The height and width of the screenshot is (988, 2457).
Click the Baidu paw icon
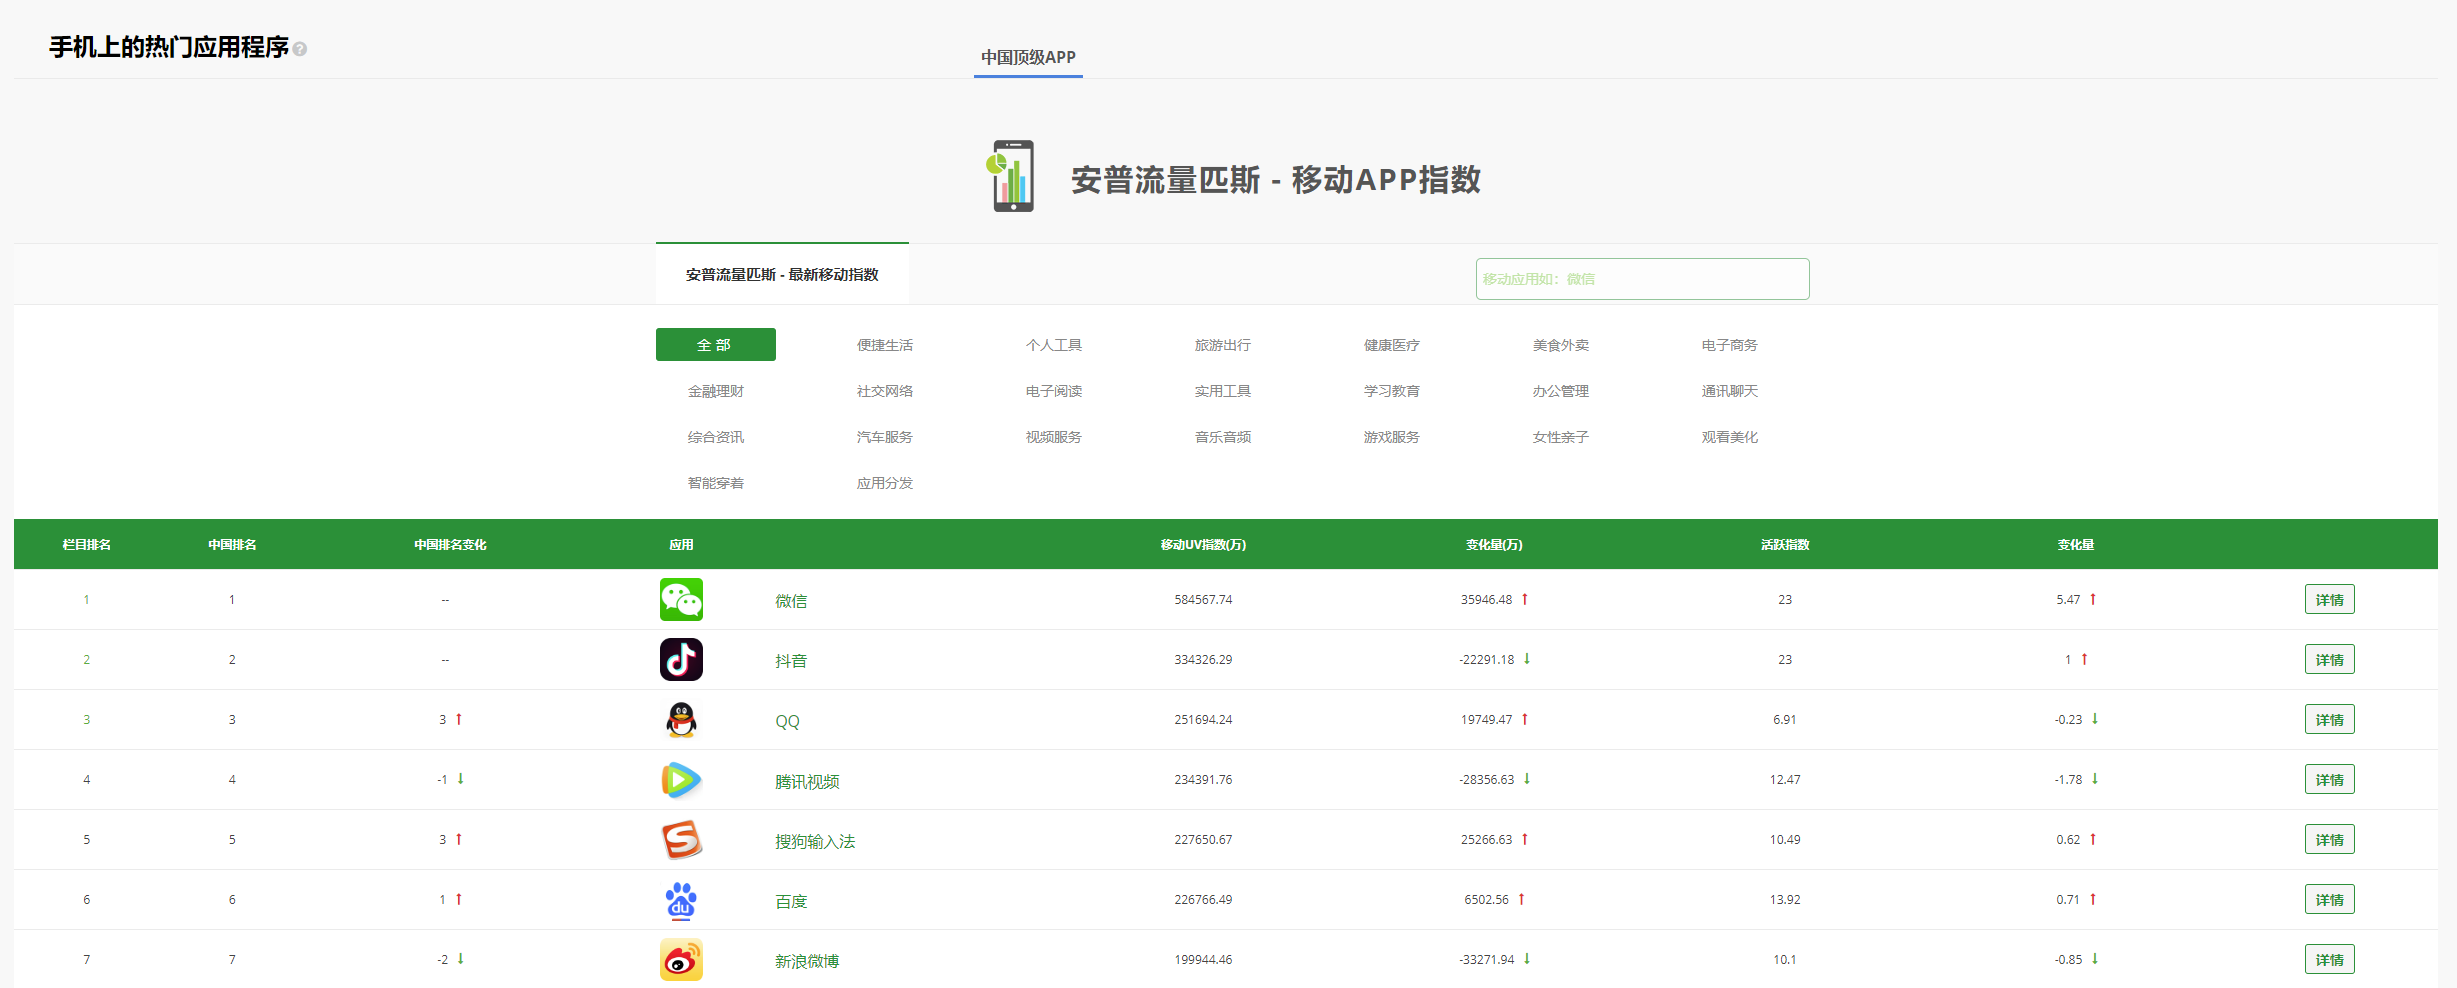coord(681,900)
